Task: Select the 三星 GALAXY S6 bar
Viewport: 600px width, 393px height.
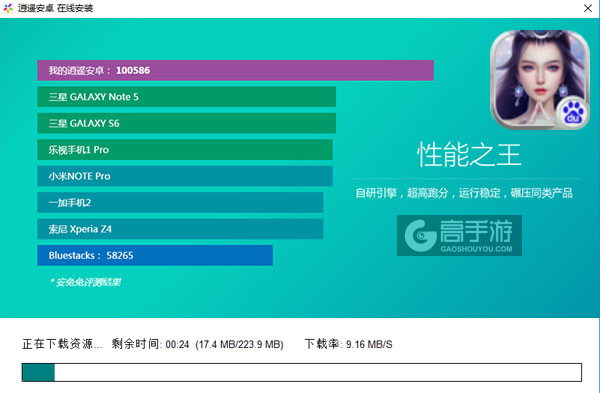Action: 187,123
